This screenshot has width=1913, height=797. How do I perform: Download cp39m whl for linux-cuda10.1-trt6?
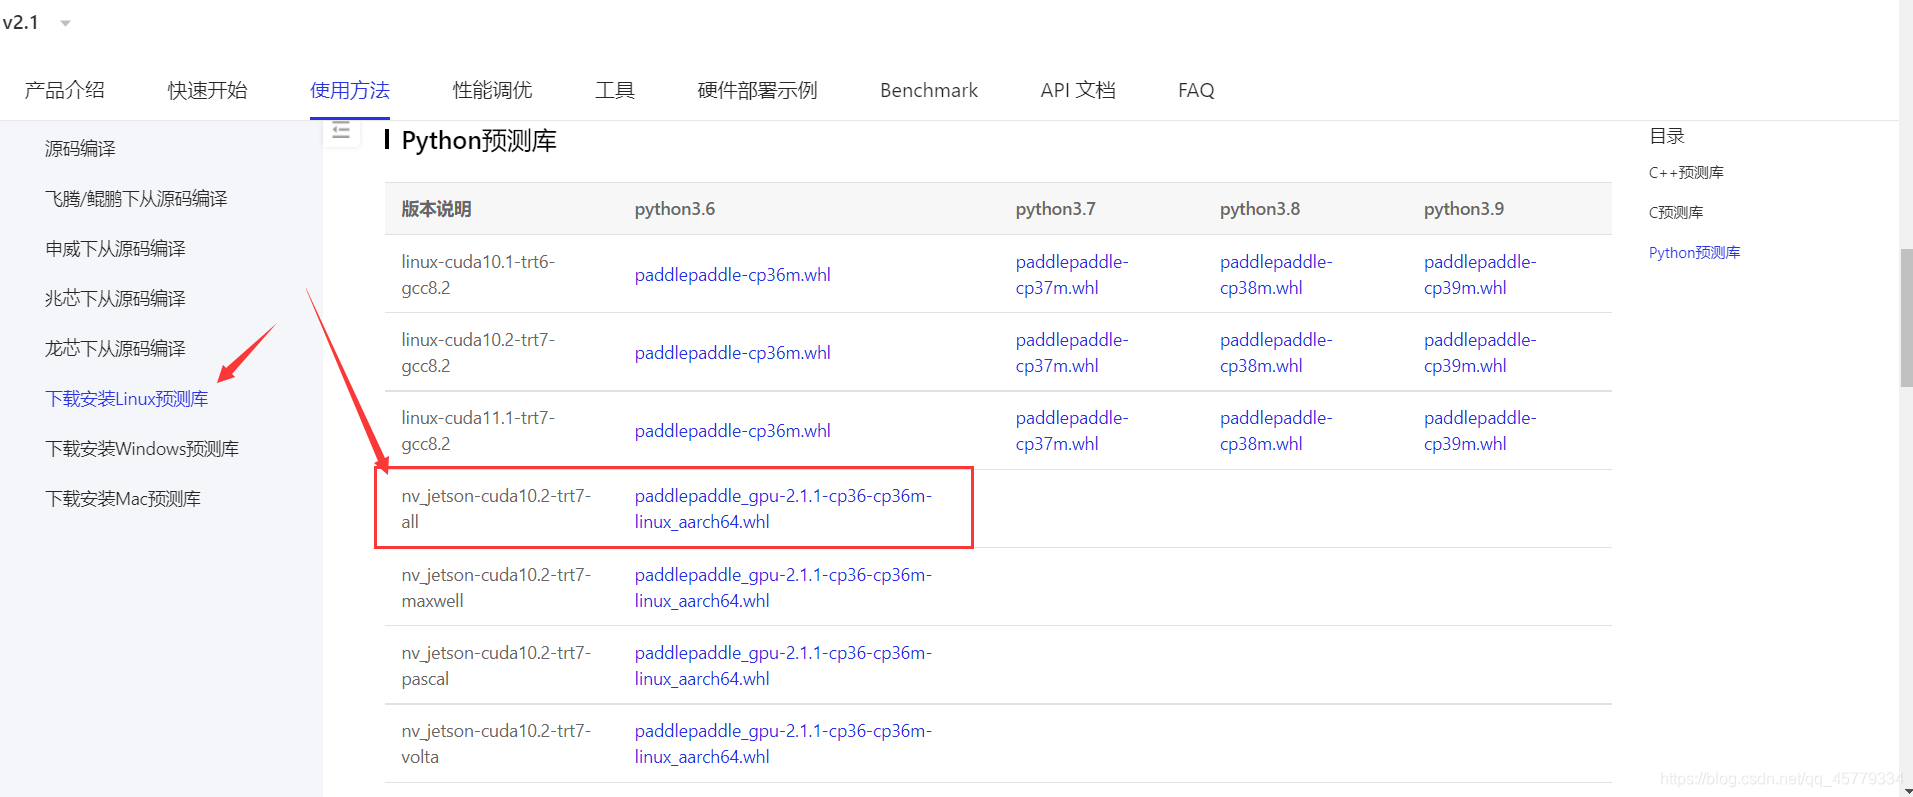coord(1480,275)
